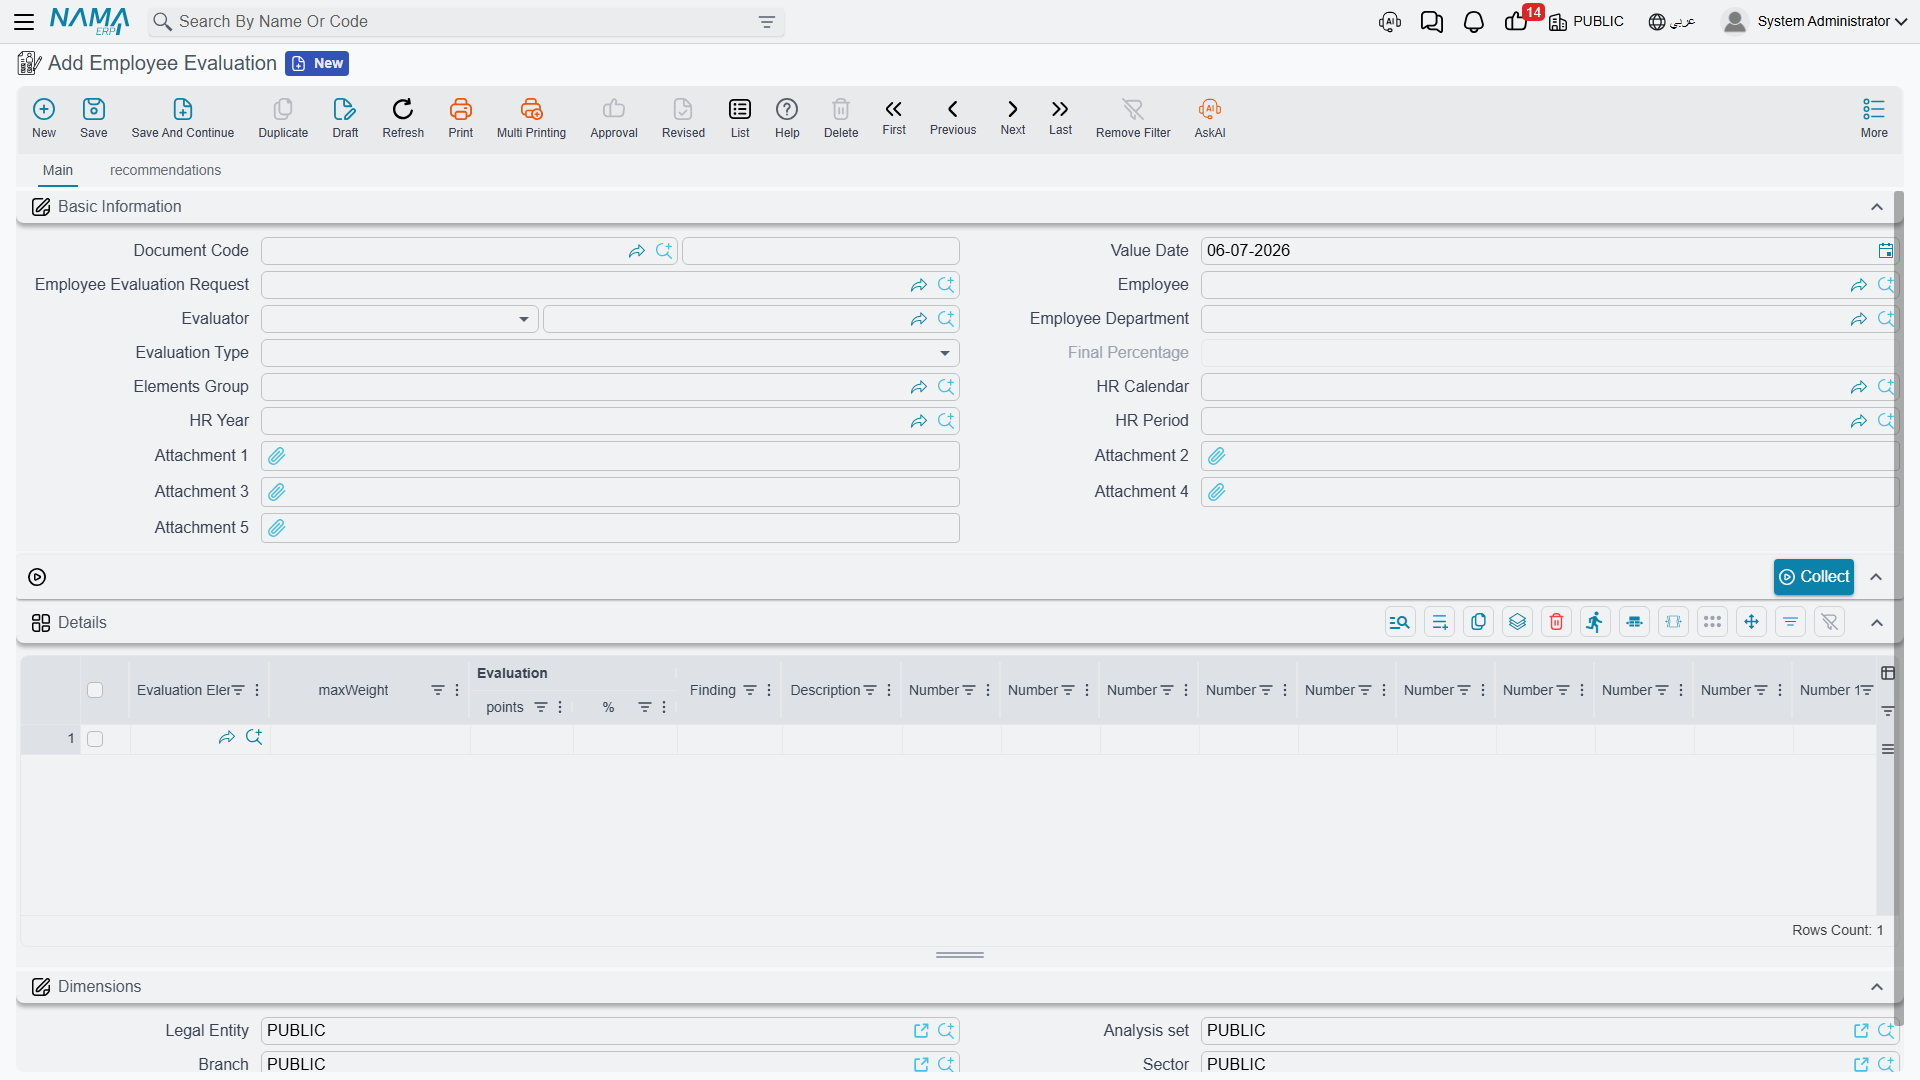Image resolution: width=1920 pixels, height=1080 pixels.
Task: Click the New status badge
Action: [x=317, y=64]
